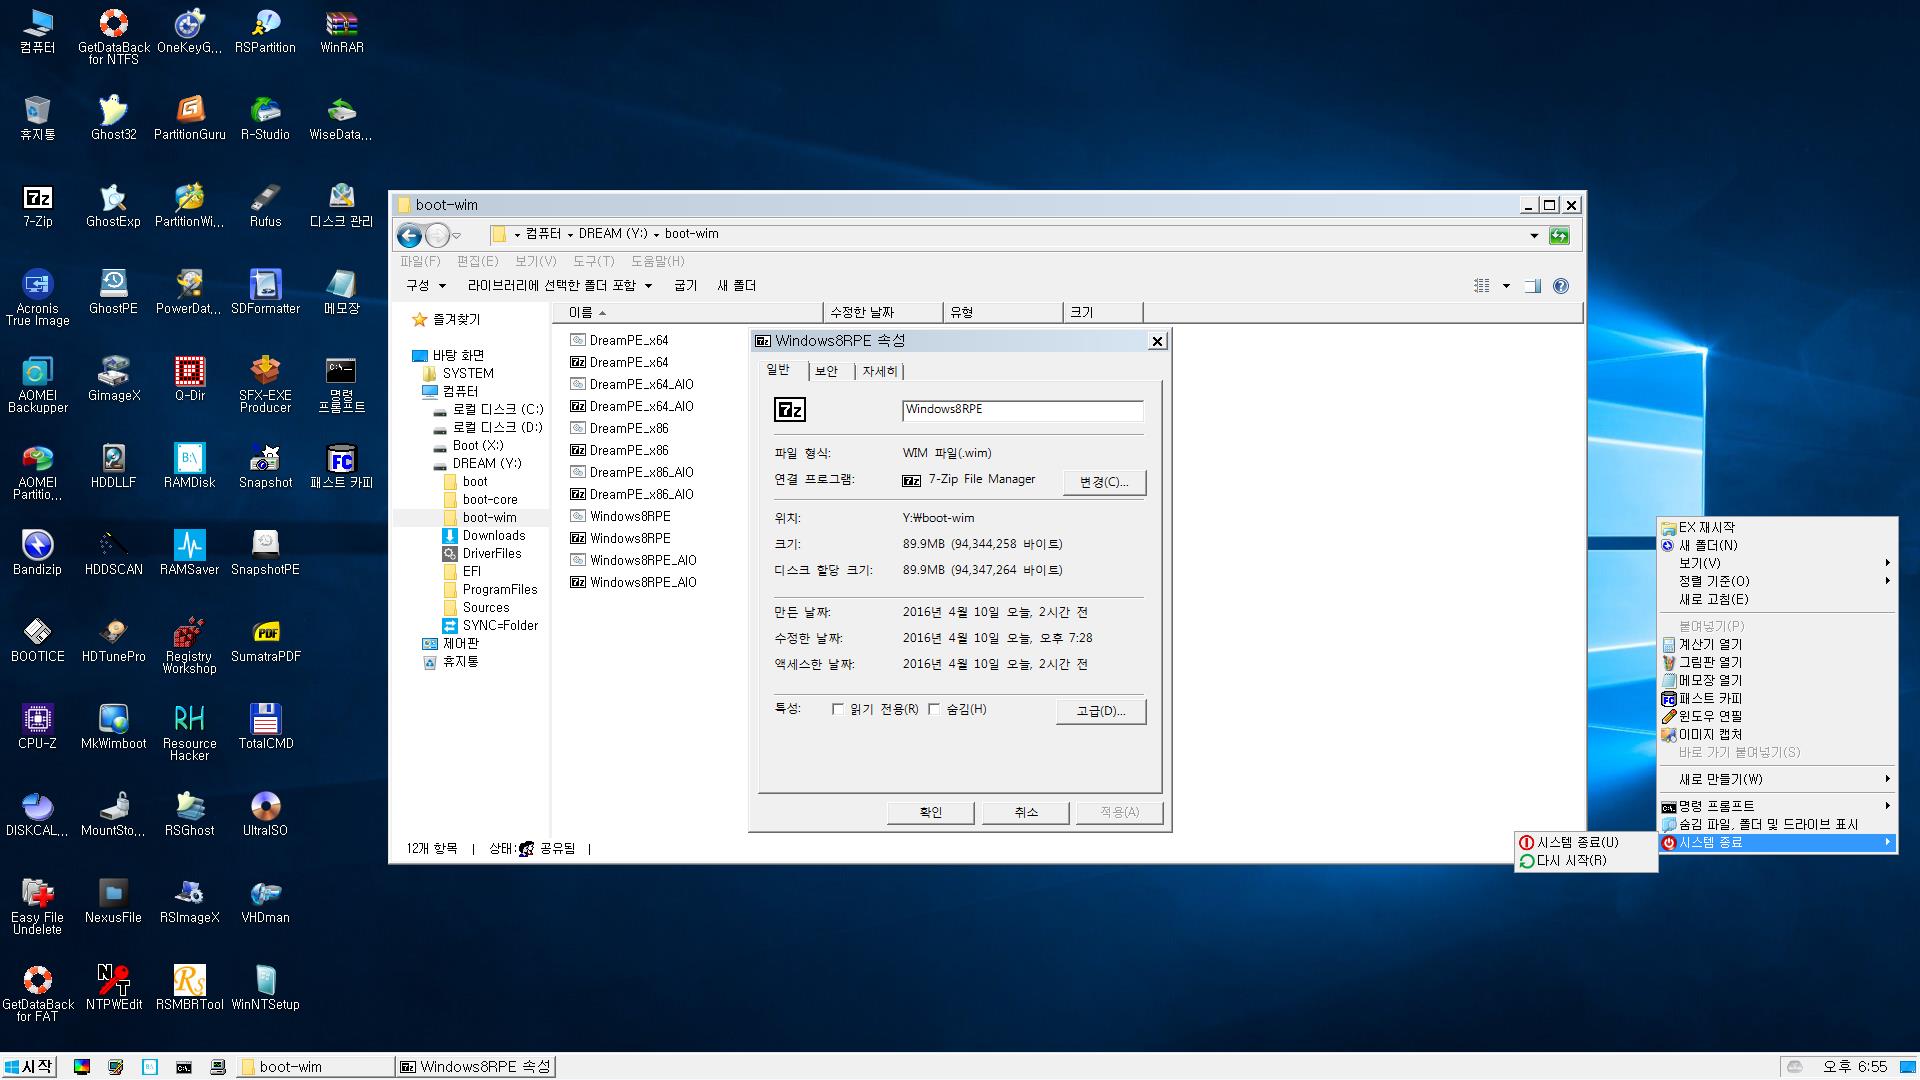Open the view options dropdown arrow
Image resolution: width=1920 pixels, height=1080 pixels.
[x=1506, y=286]
